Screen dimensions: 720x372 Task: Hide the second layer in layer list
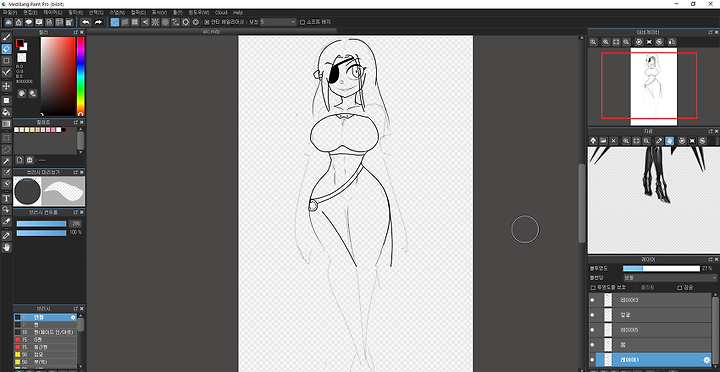pyautogui.click(x=592, y=315)
